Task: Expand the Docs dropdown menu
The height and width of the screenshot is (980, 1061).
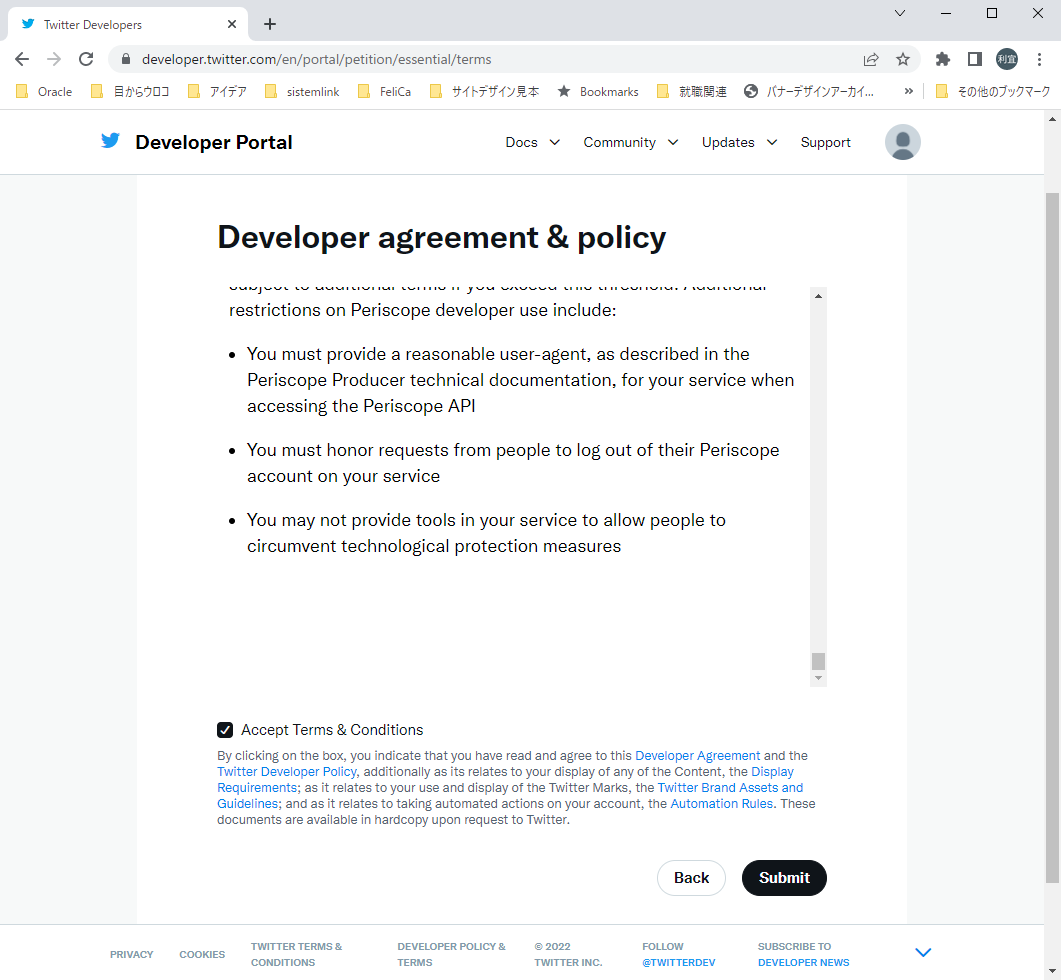Action: [x=533, y=142]
